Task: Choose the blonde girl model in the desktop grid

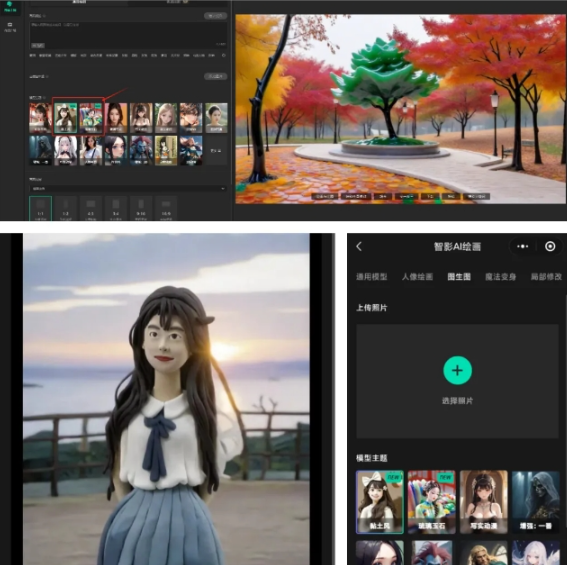Action: pos(166,118)
